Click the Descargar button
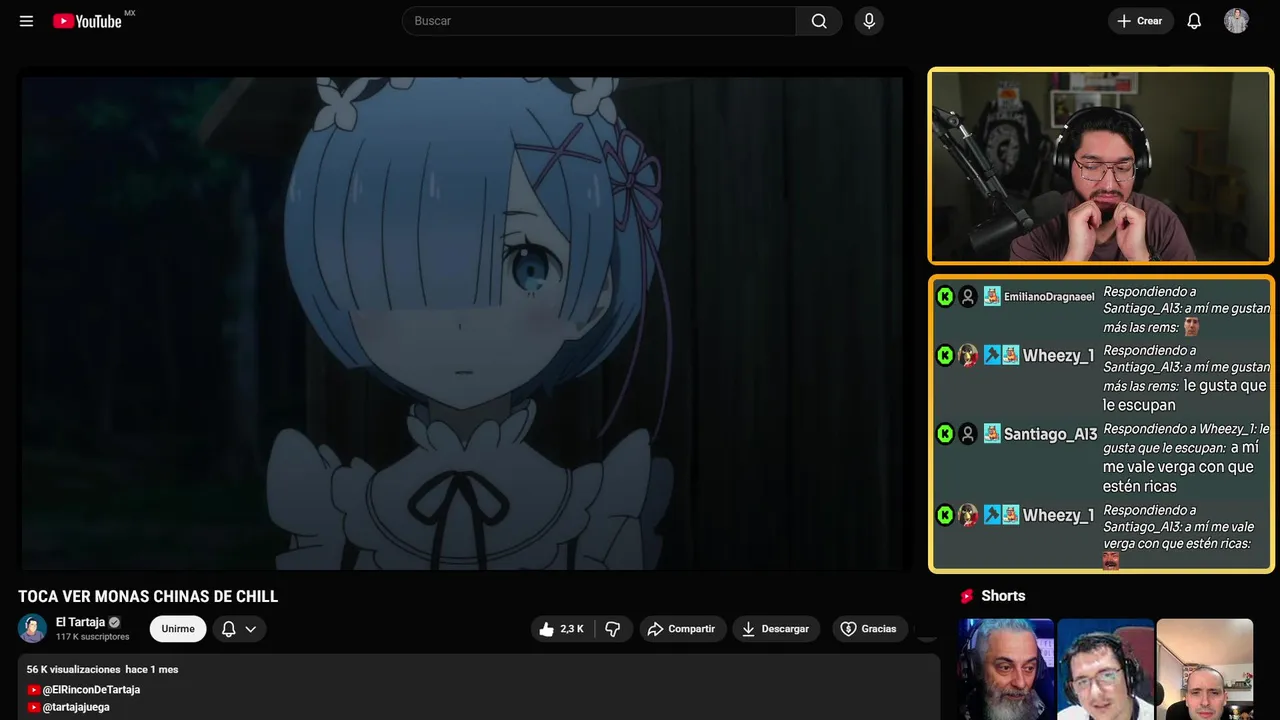Screen dimensions: 1280x720 pyautogui.click(x=776, y=629)
